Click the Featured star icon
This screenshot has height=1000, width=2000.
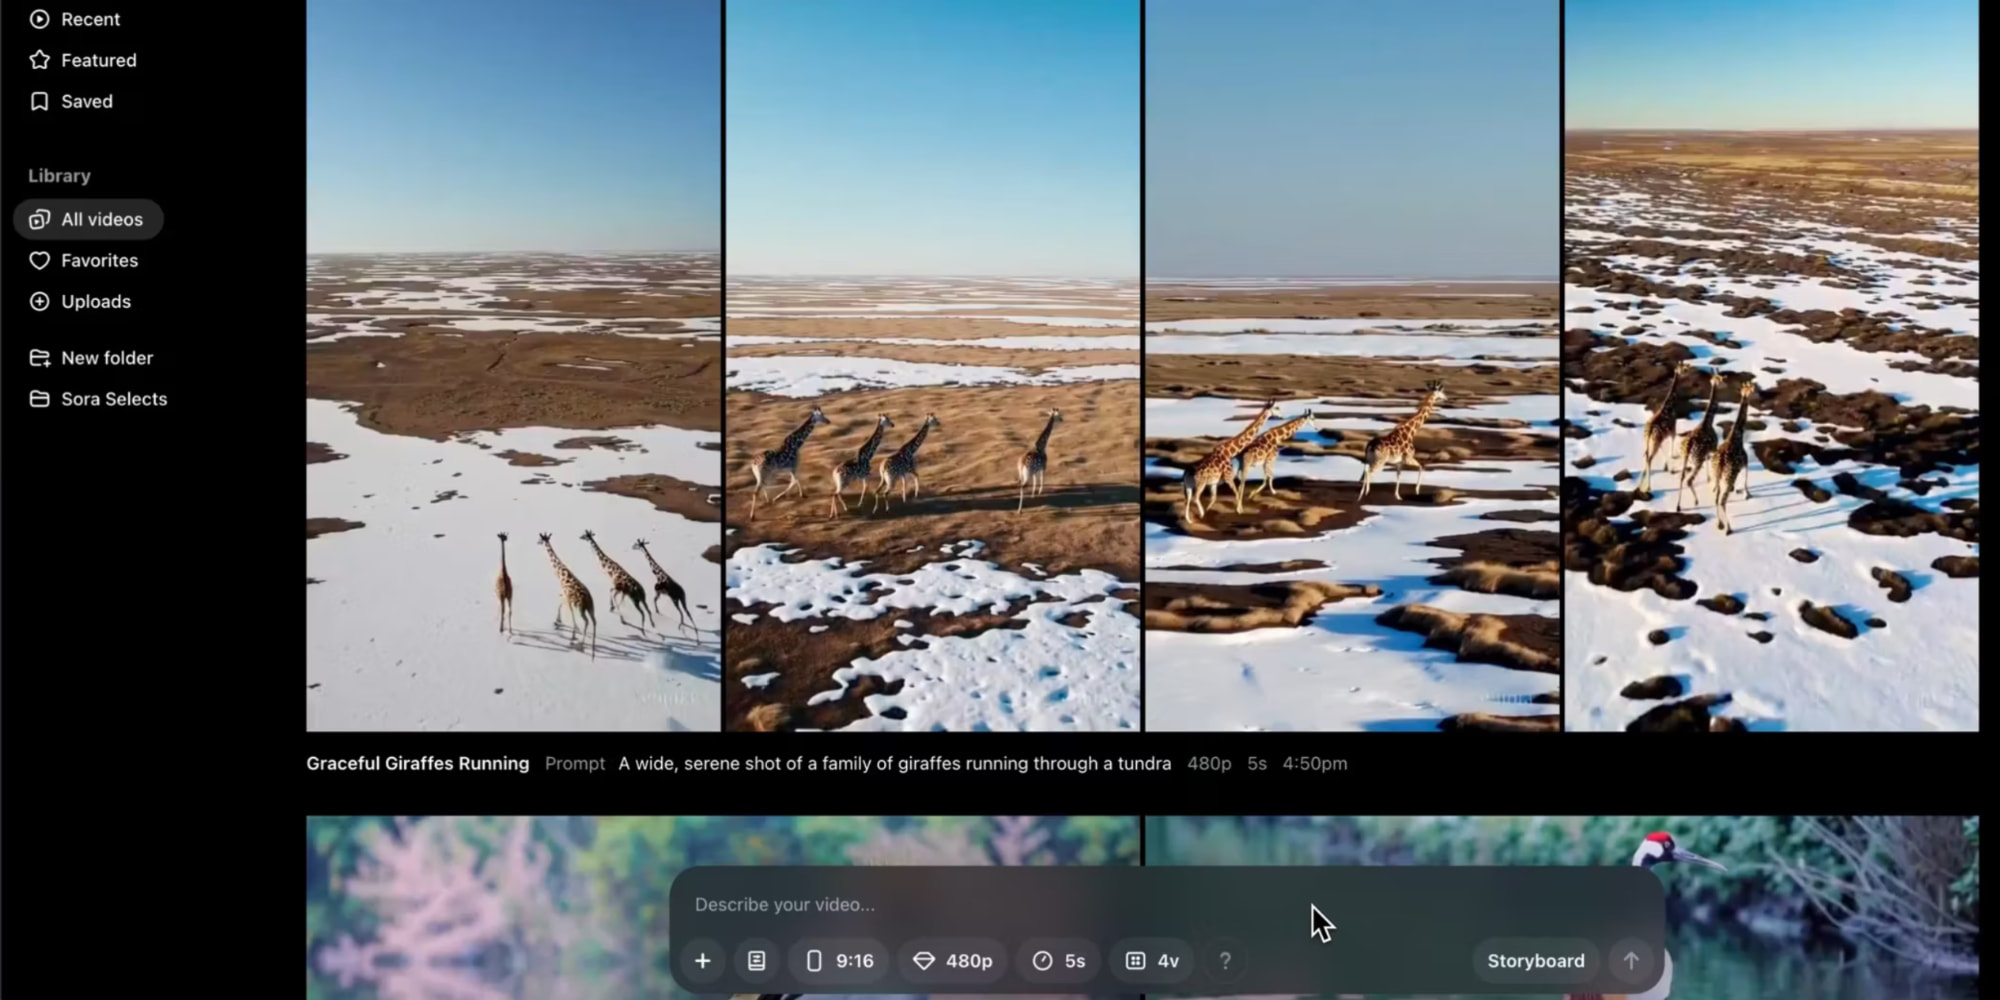coord(40,60)
